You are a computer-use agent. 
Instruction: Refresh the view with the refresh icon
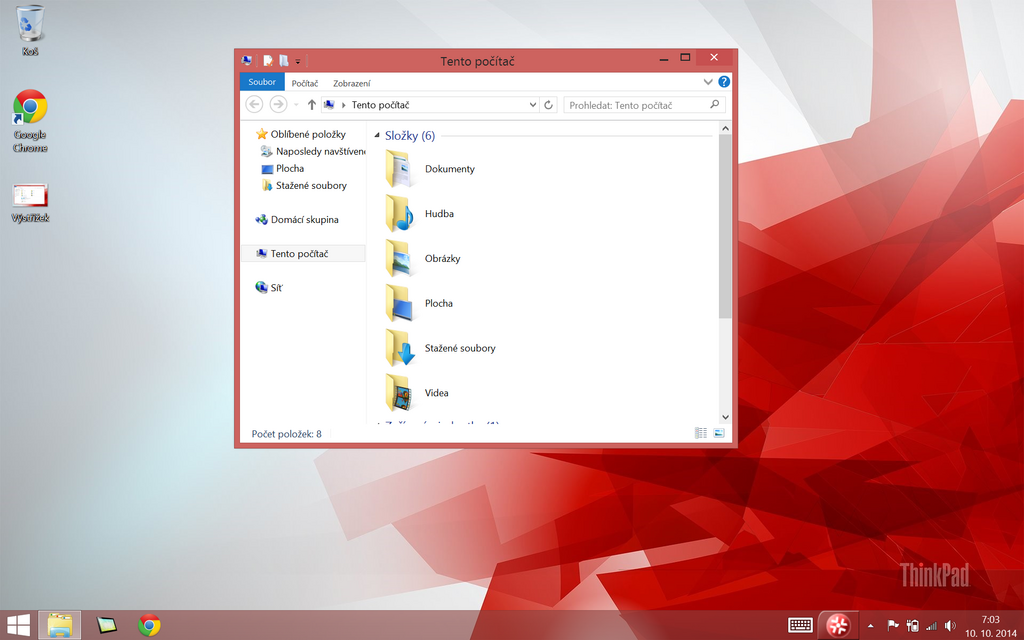tap(547, 104)
